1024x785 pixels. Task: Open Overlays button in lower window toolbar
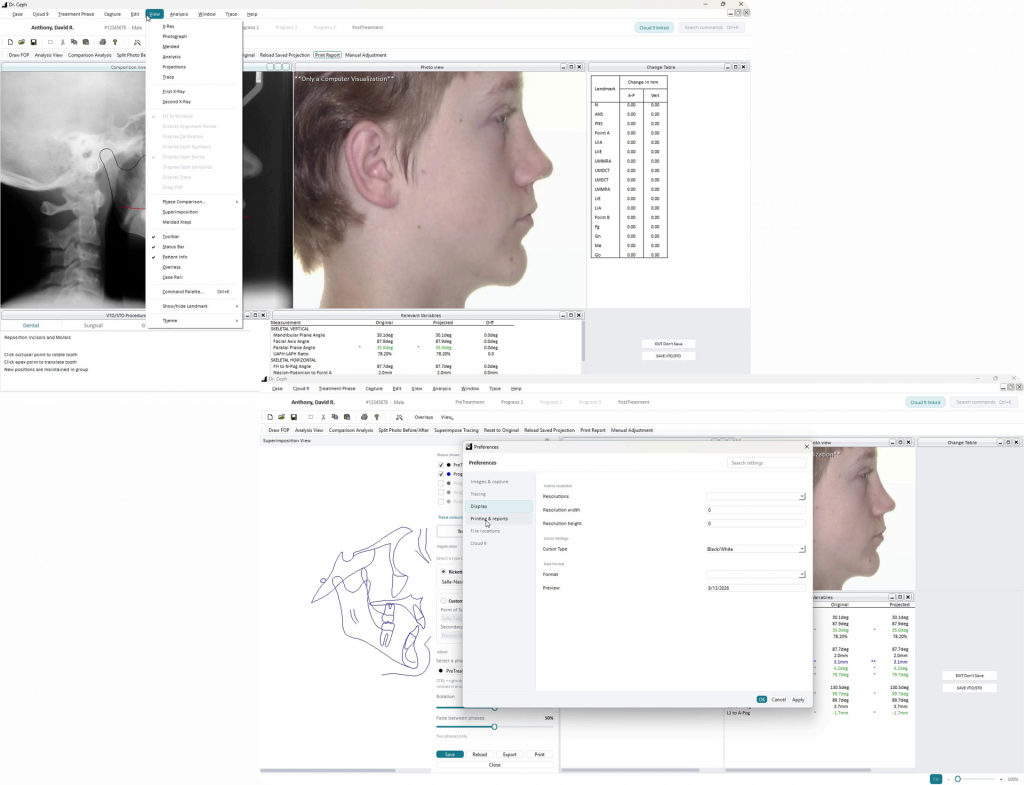(423, 417)
